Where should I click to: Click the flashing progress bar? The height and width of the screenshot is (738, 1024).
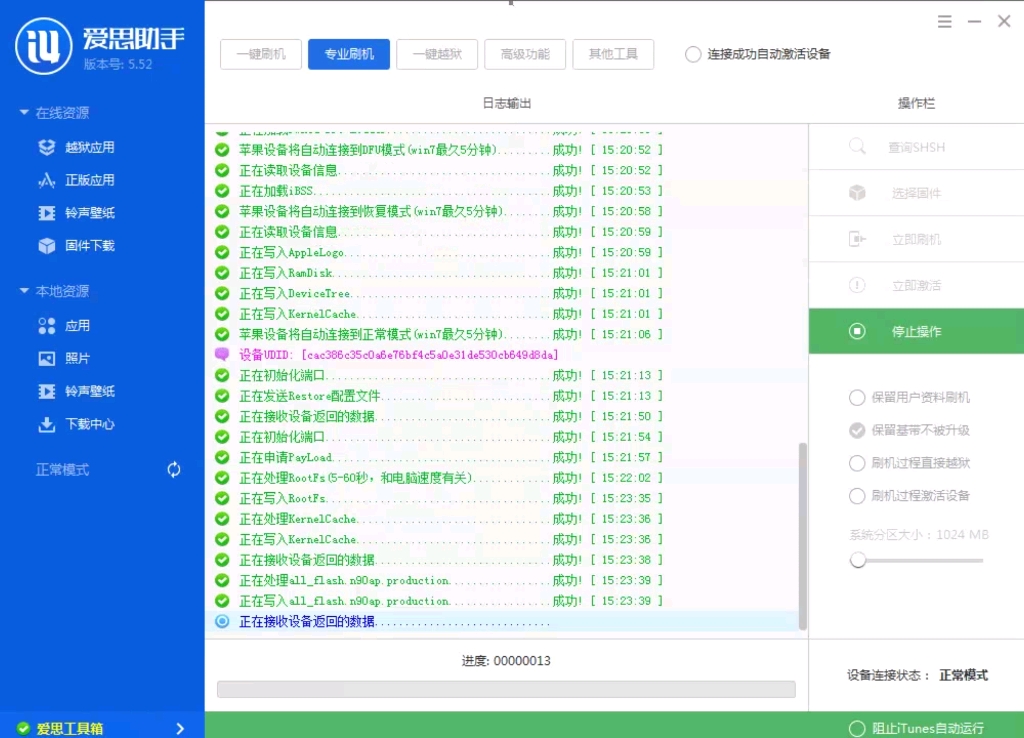(x=506, y=689)
